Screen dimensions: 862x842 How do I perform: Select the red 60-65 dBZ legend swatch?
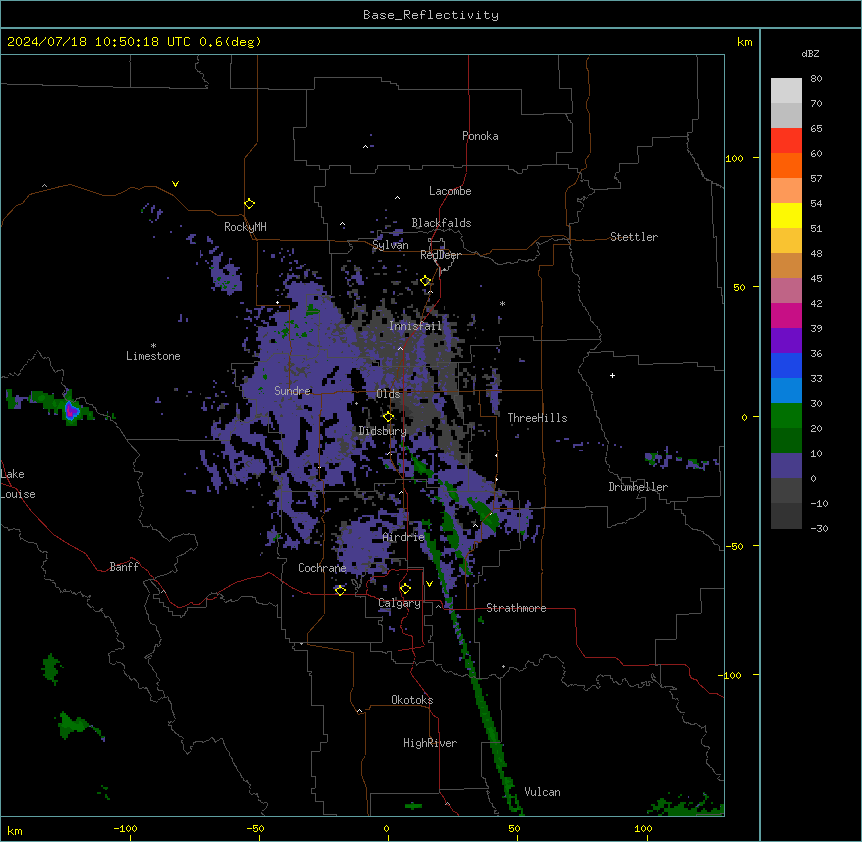pos(786,141)
